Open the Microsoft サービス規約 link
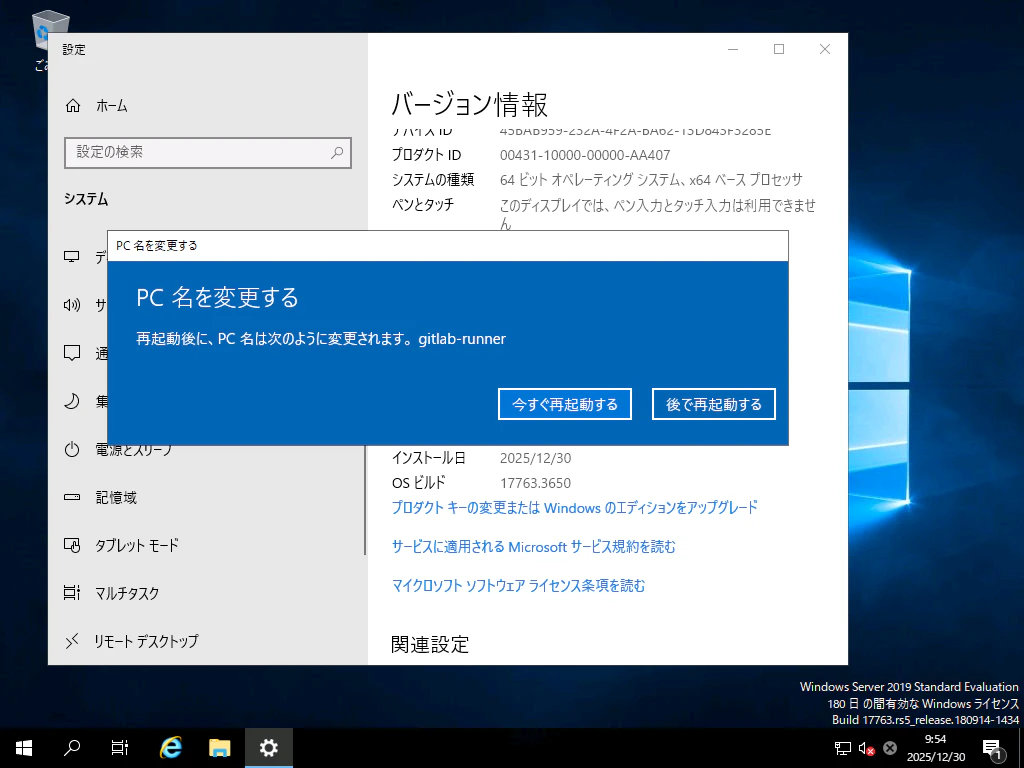1024x768 pixels. pos(548,547)
